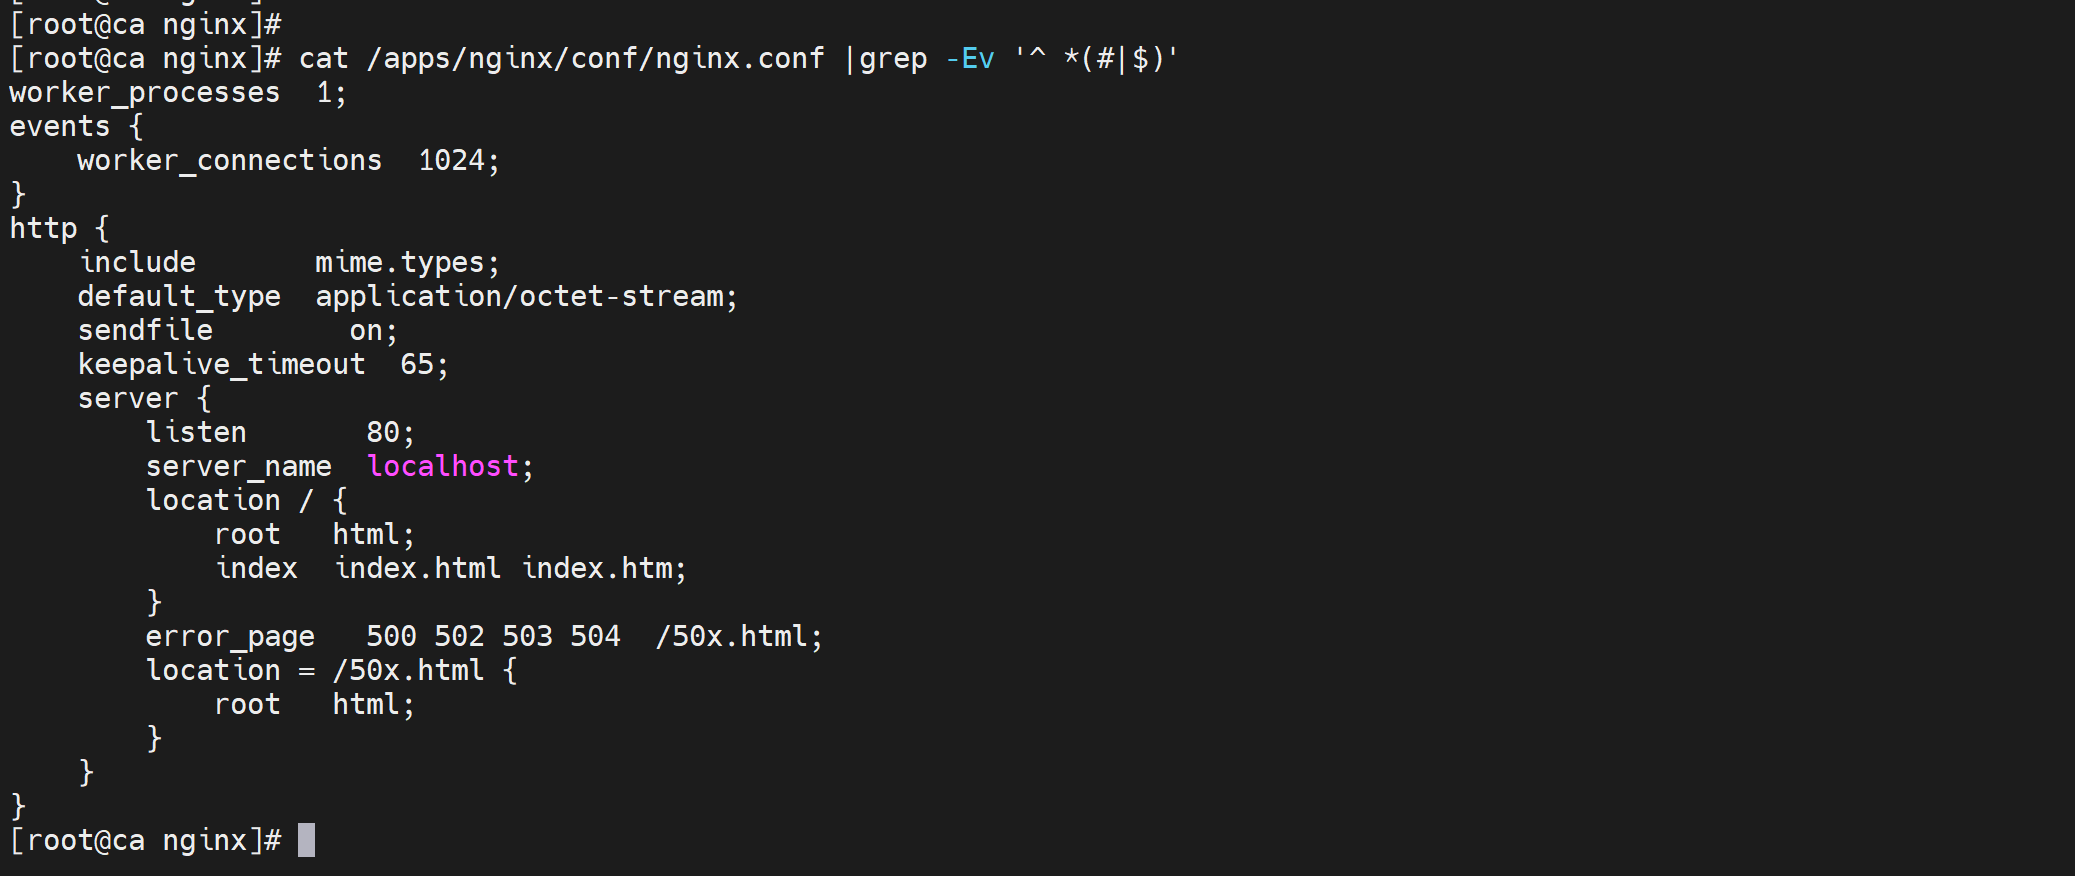Click the 504 error code
This screenshot has width=2075, height=876.
(x=595, y=637)
